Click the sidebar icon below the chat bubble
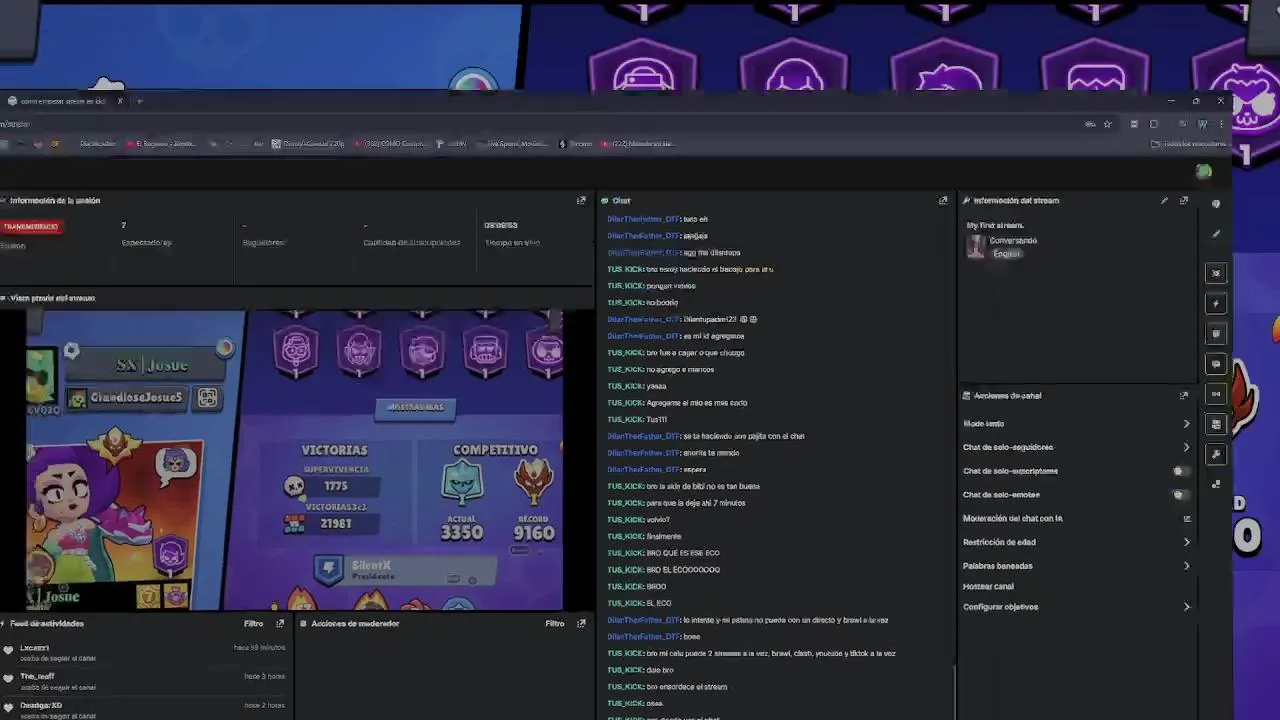 [1216, 394]
